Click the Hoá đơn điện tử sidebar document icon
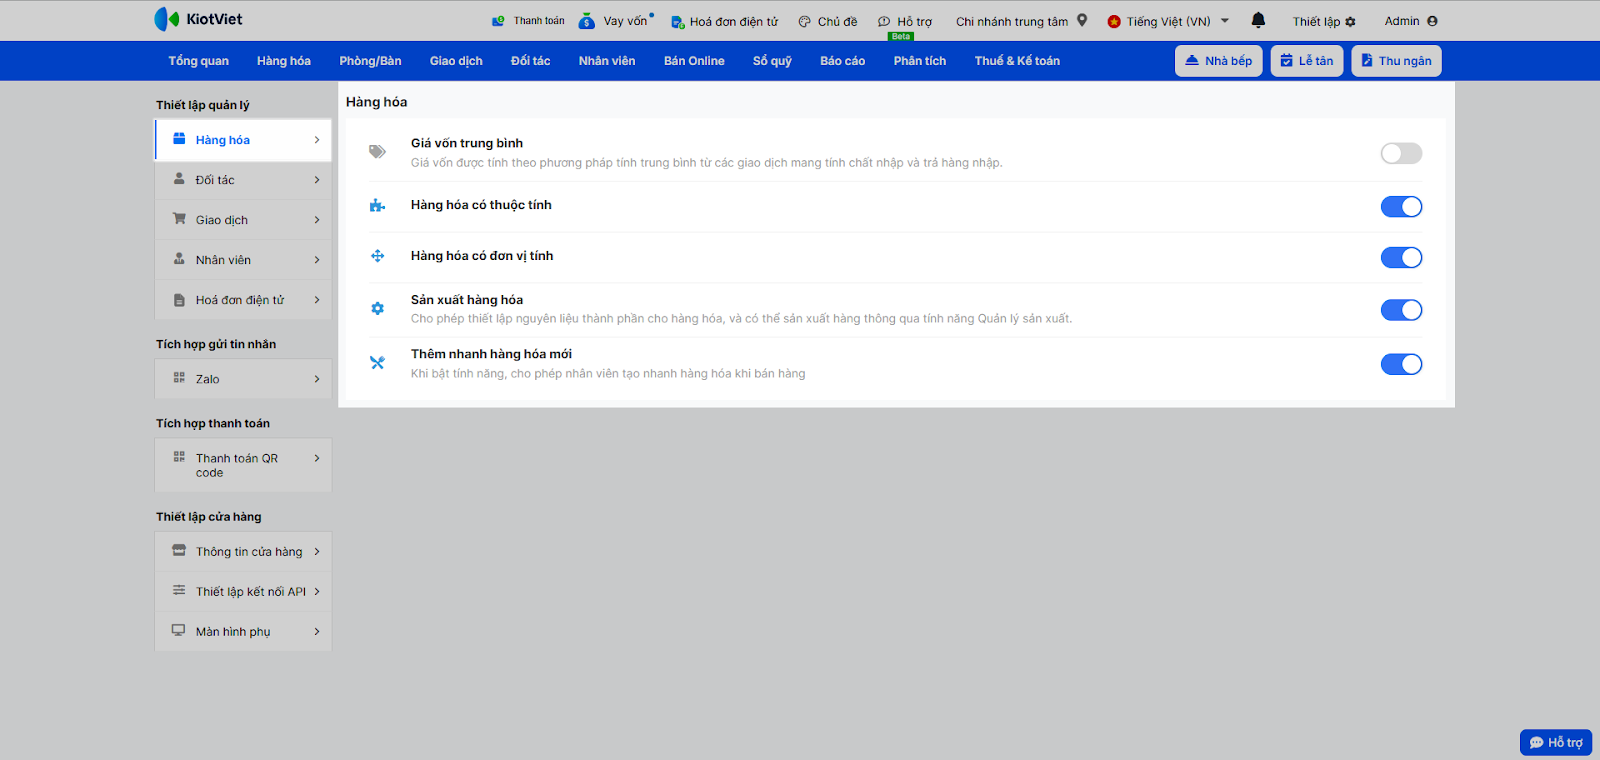Image resolution: width=1600 pixels, height=760 pixels. tap(179, 300)
